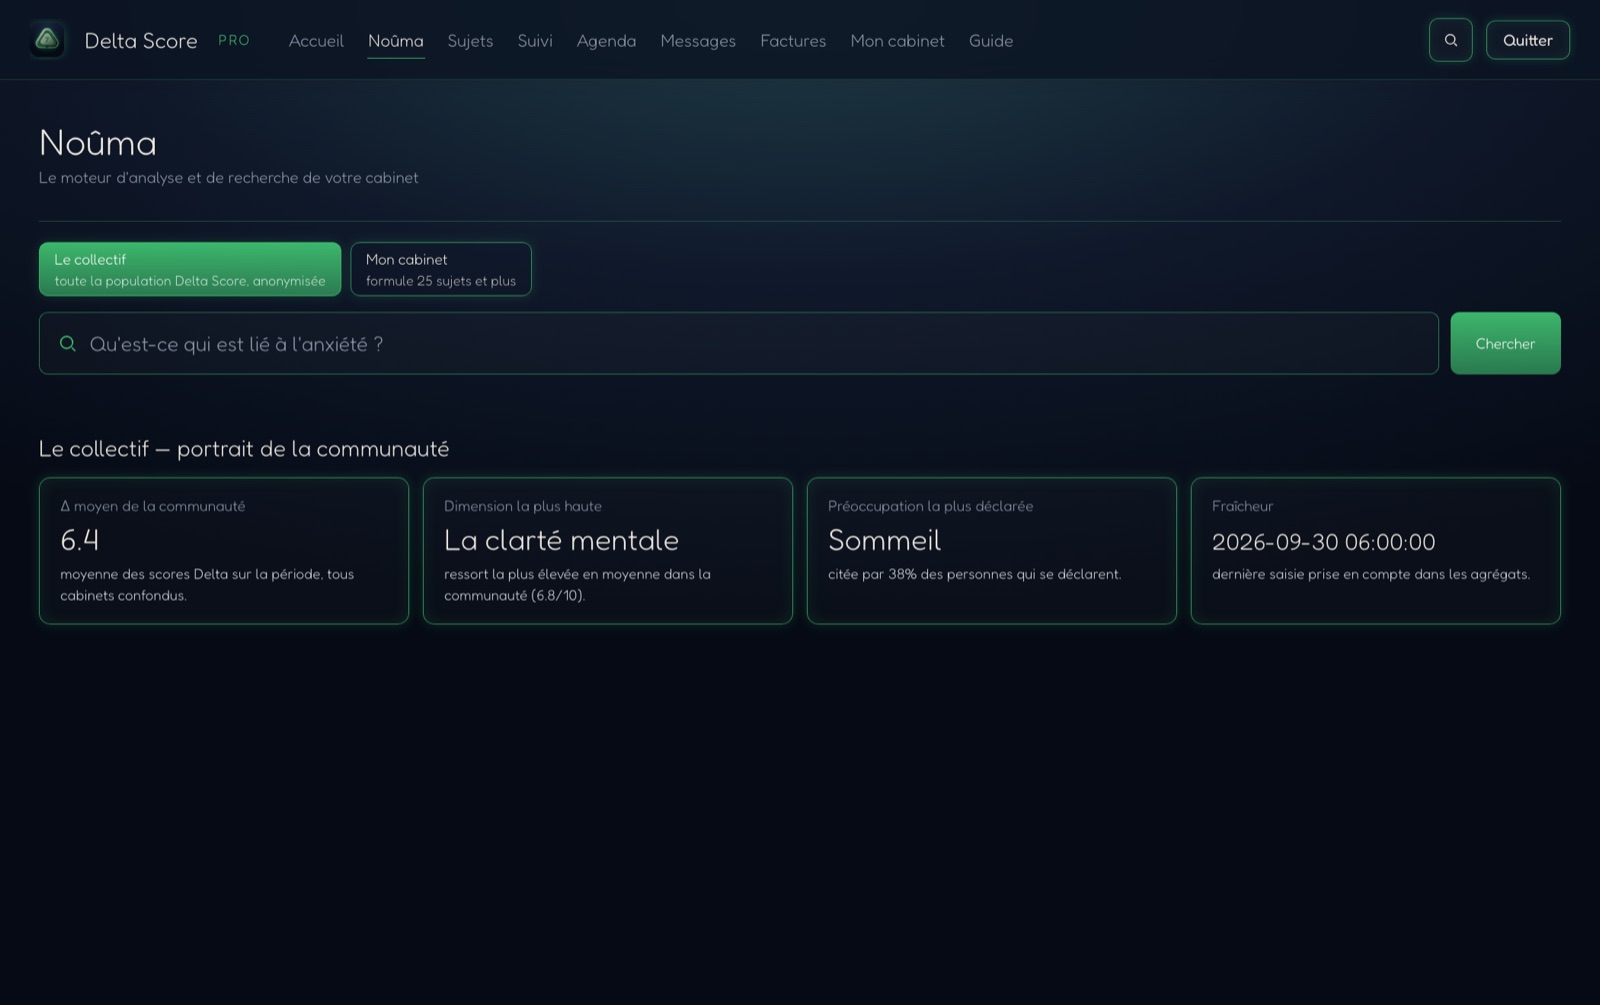The image size is (1600, 1005).
Task: Click the 'Le collectif — portrait de la communauté' heading
Action: 244,449
